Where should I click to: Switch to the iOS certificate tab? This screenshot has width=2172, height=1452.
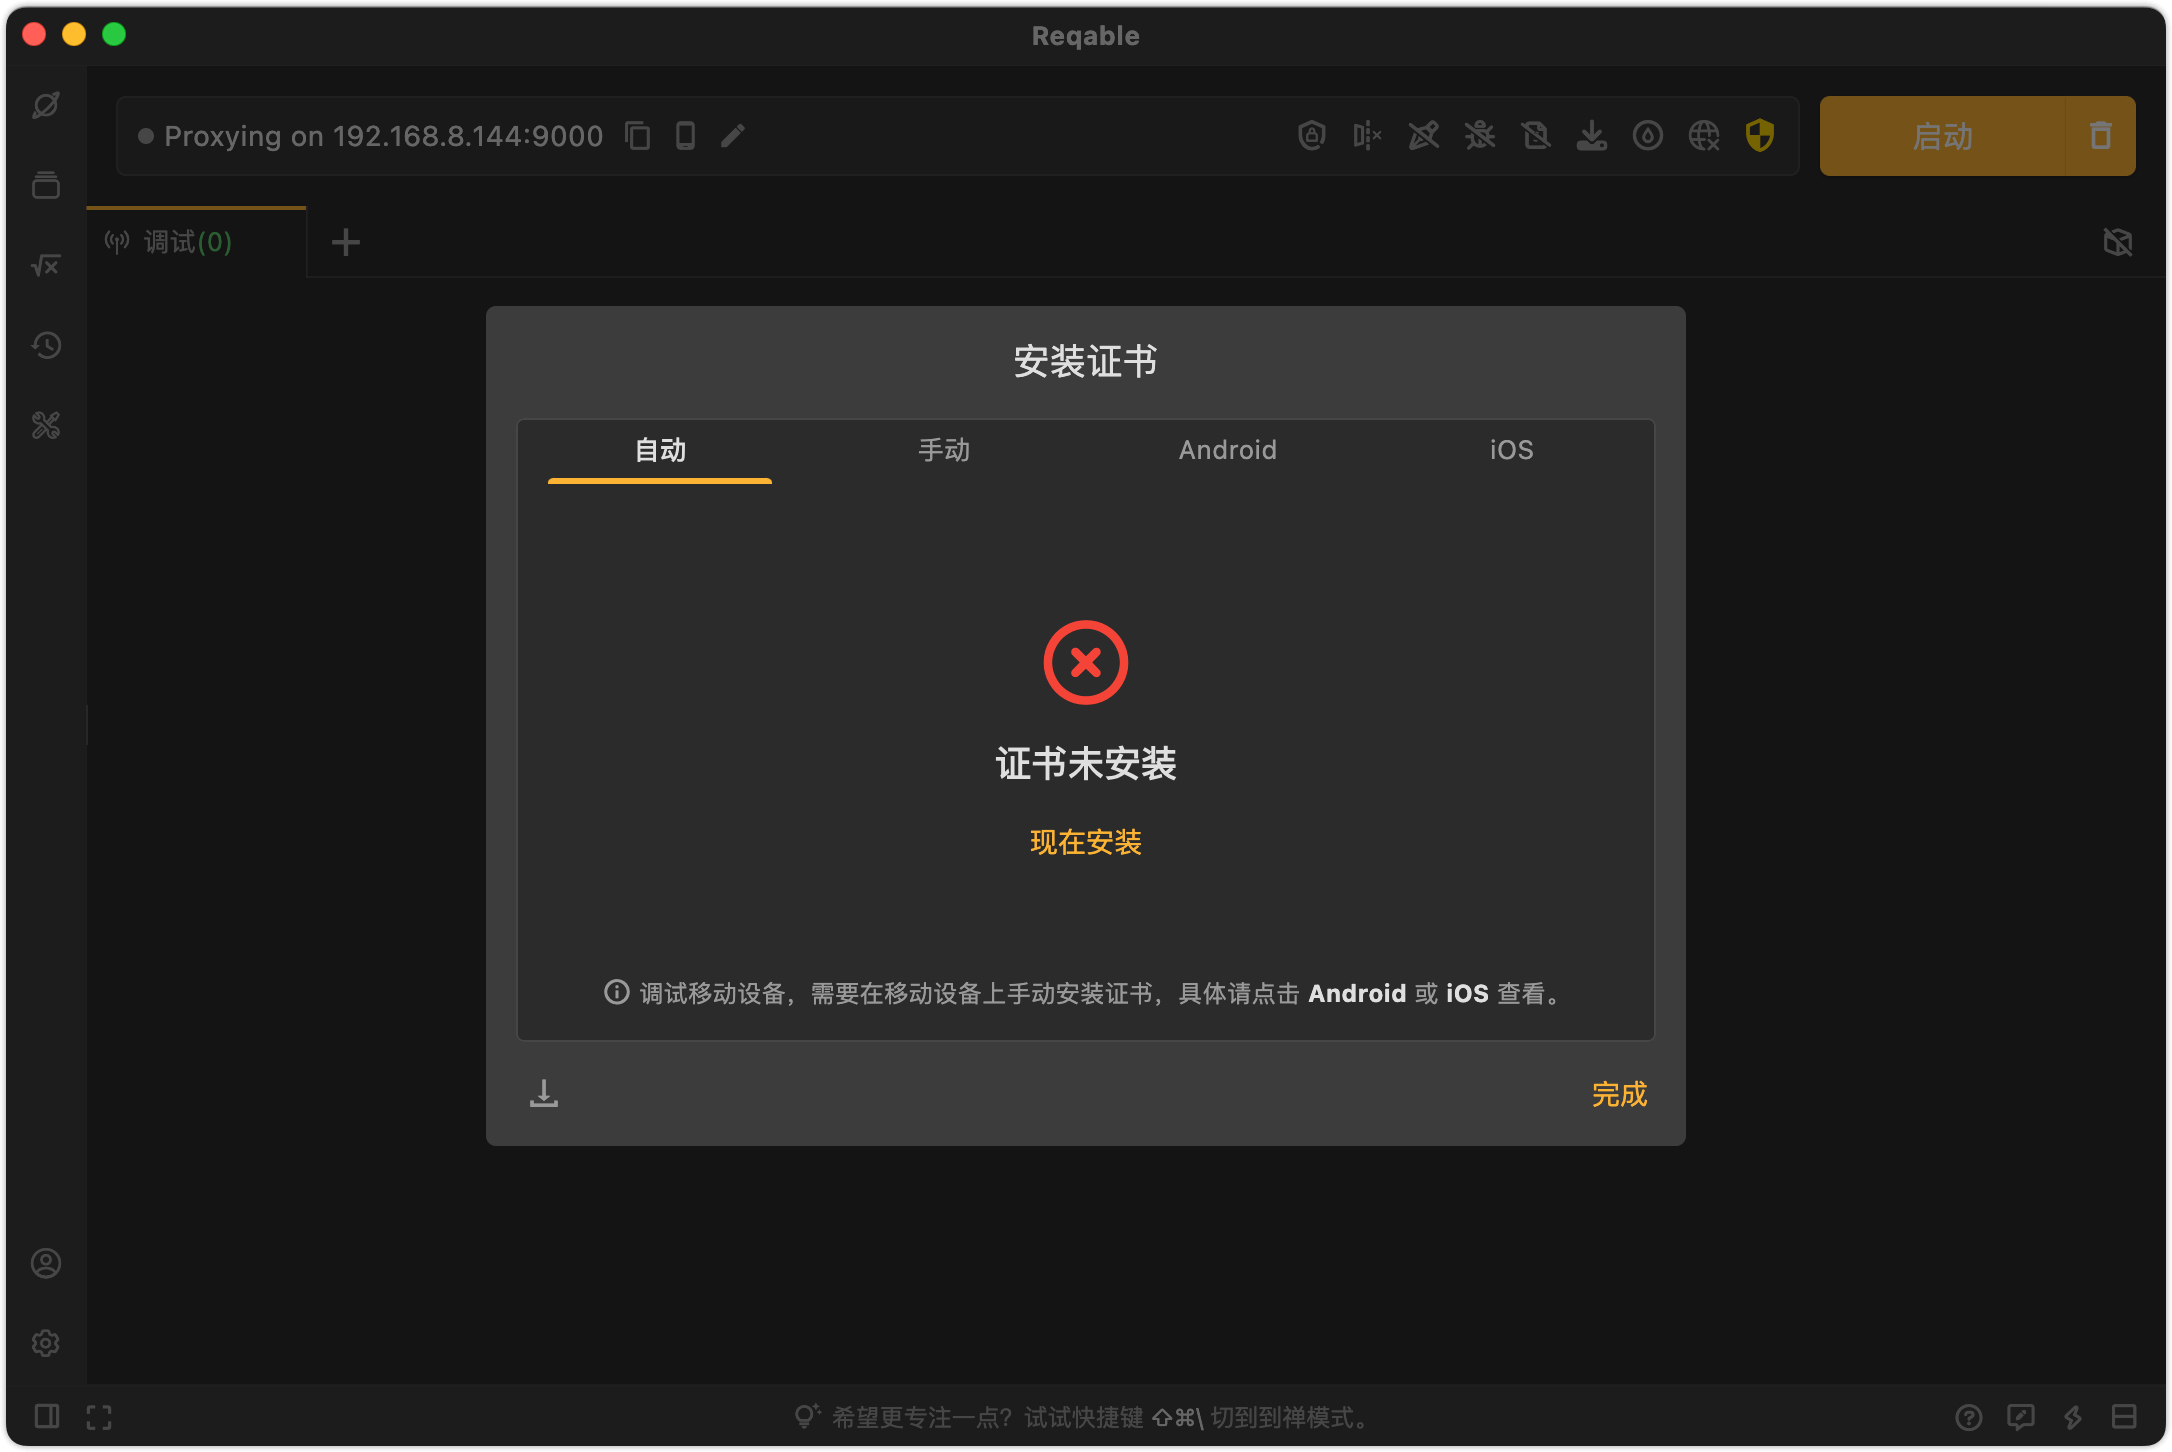[x=1509, y=450]
